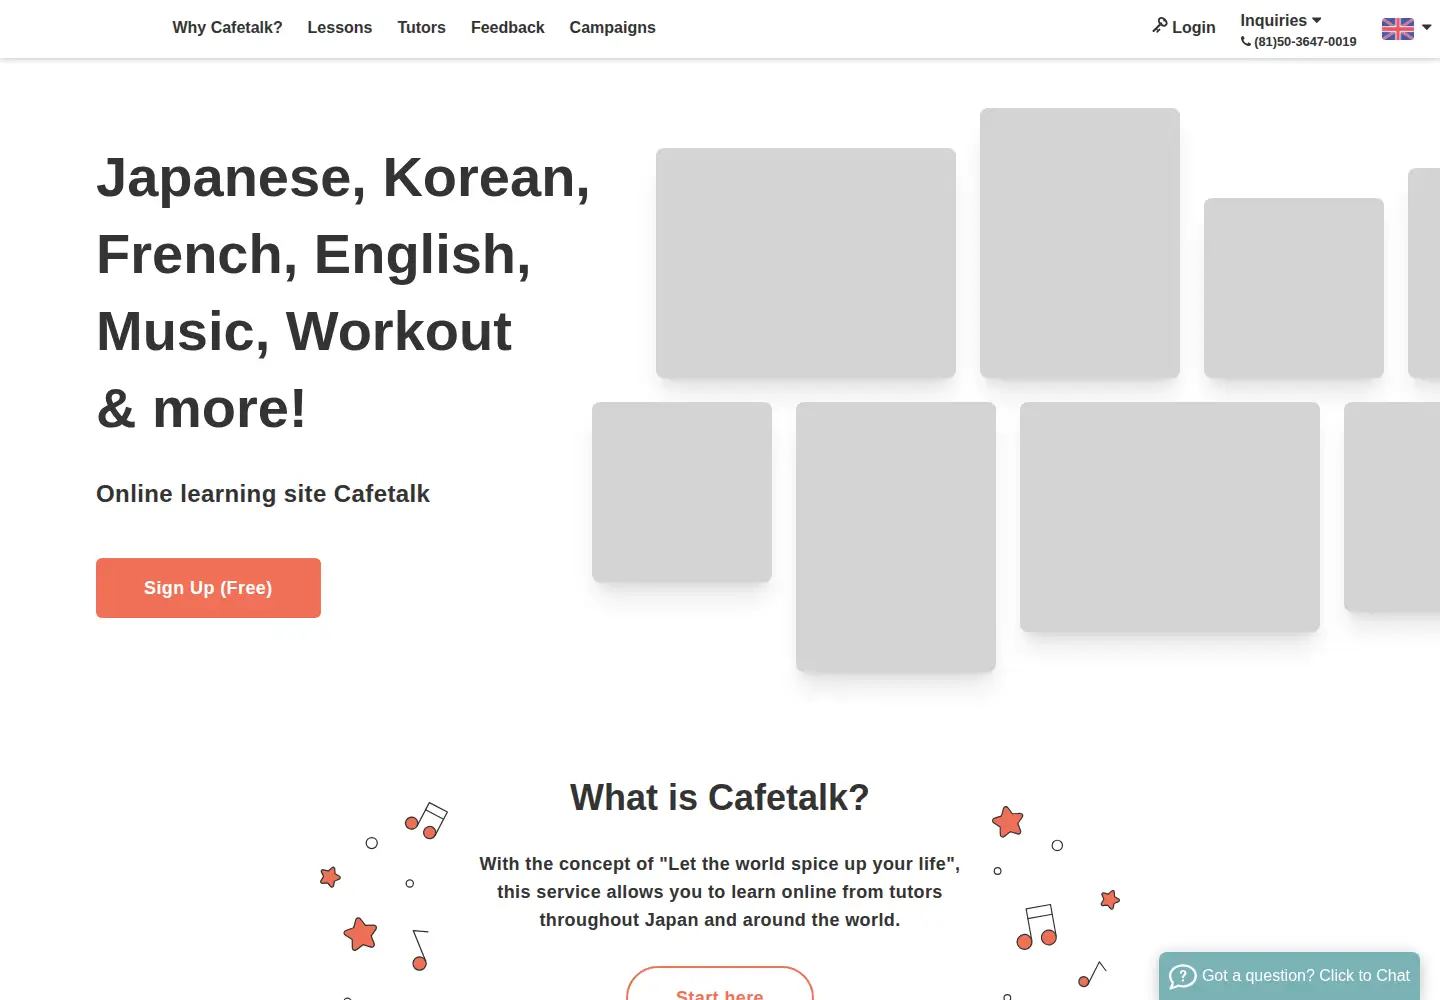The image size is (1440, 1000).
Task: Click the chat bubble question mark icon
Action: coord(1183,976)
